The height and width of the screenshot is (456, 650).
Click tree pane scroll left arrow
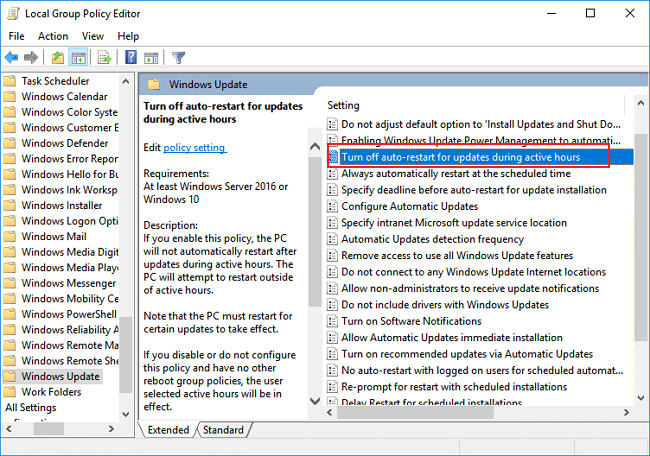pyautogui.click(x=9, y=429)
